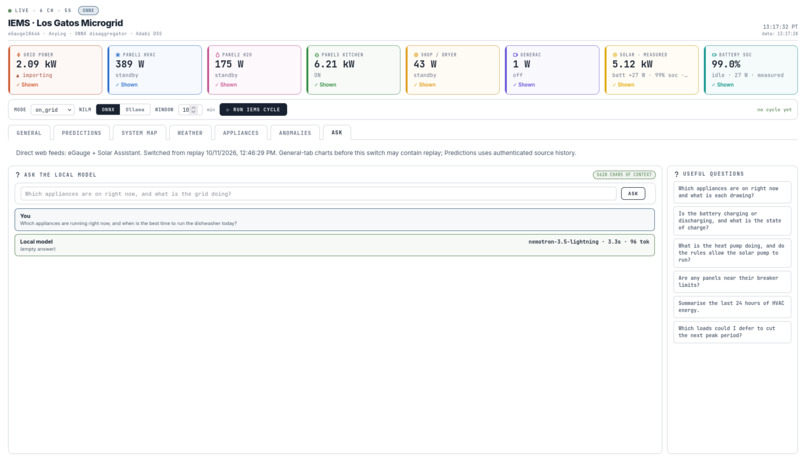The width and height of the screenshot is (806, 460).
Task: Toggle Shown on the Shop / Dryer card
Action: point(425,85)
